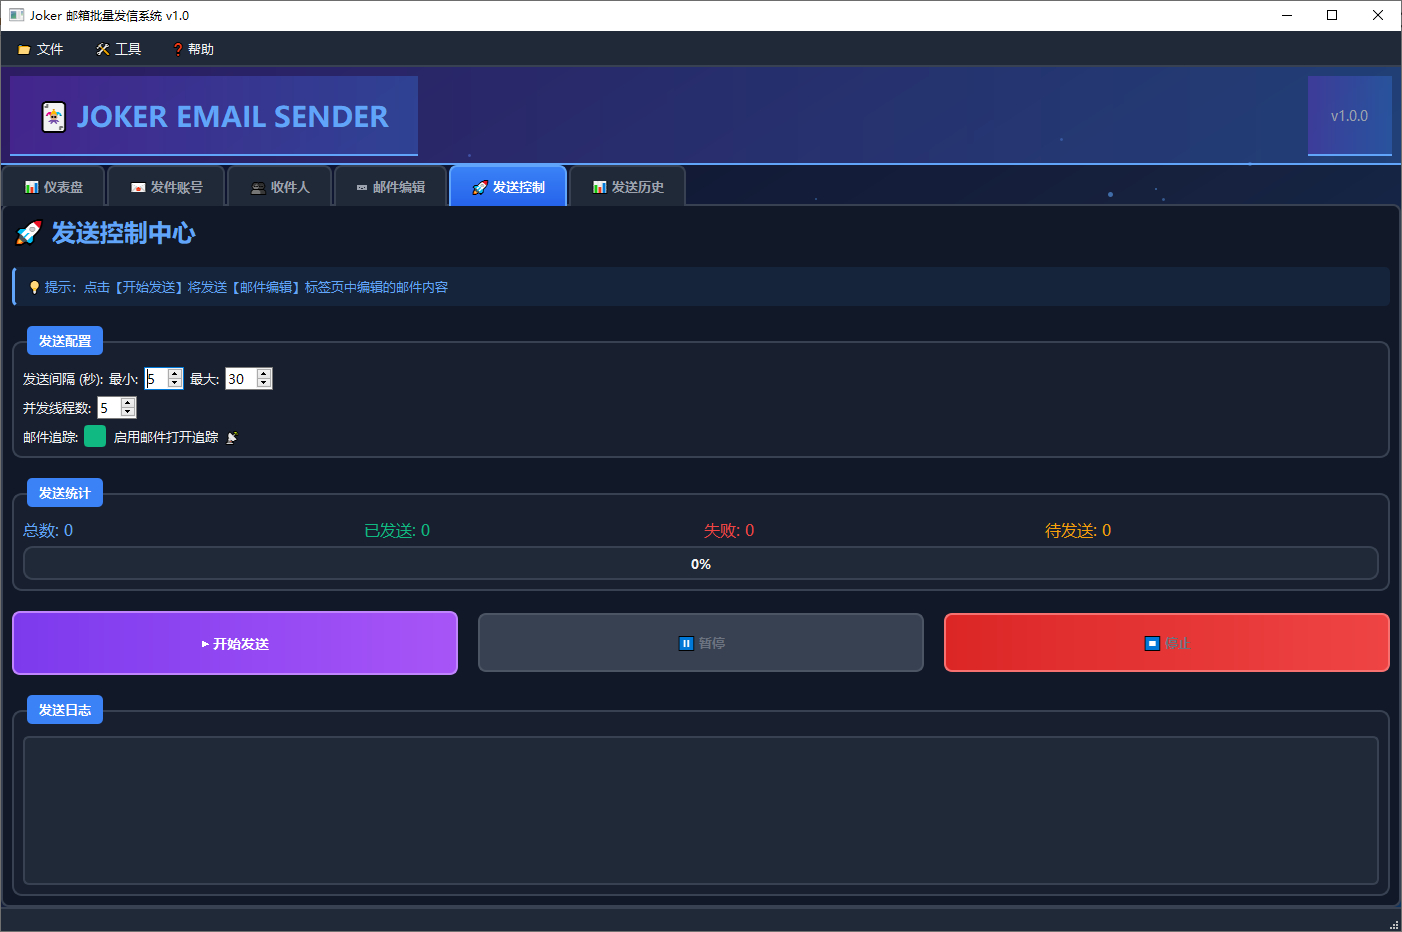
Task: Open the 文件 menu
Action: pos(41,49)
